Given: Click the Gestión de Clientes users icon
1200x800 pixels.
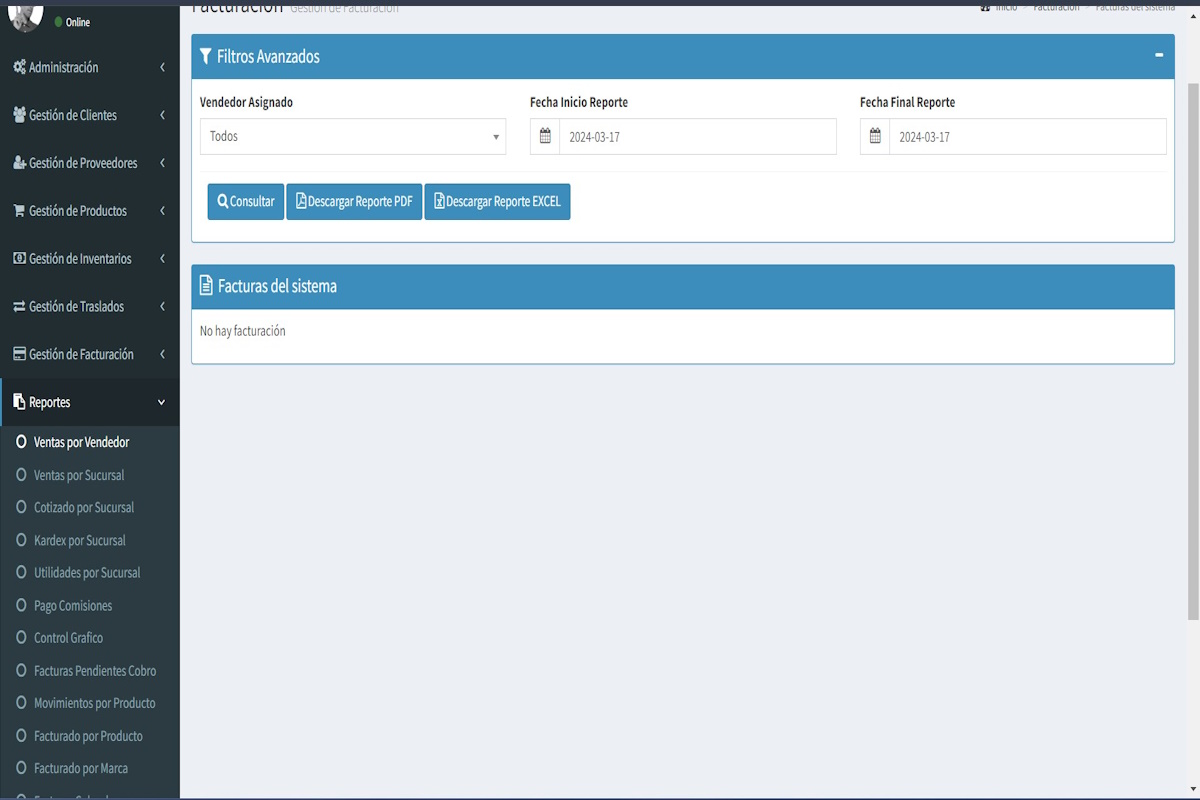Looking at the screenshot, I should coord(19,115).
